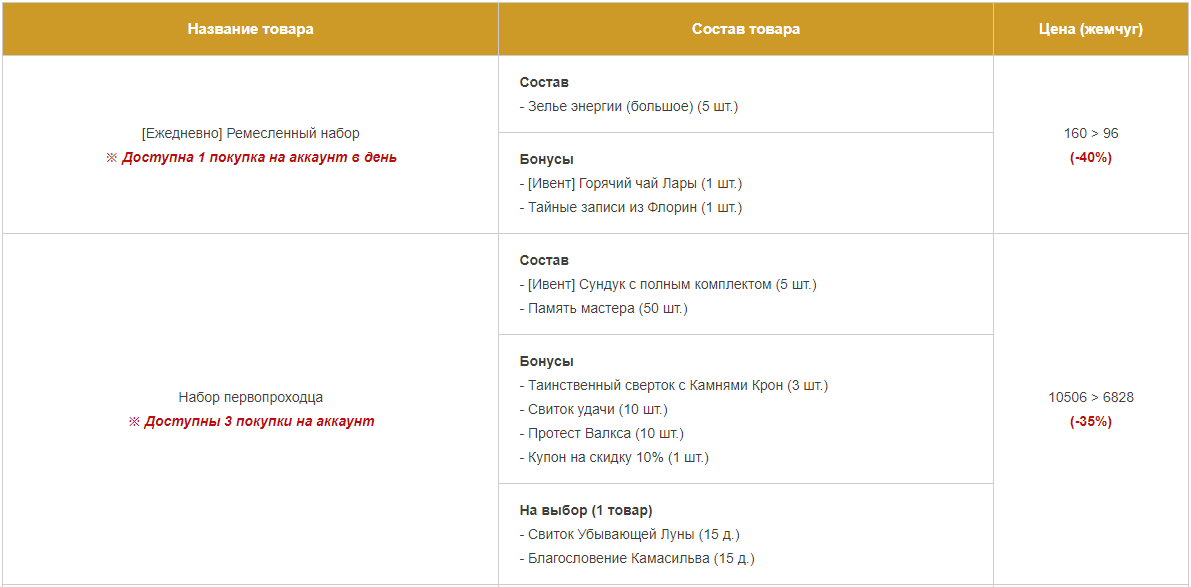This screenshot has width=1191, height=587.
Task: Click the "10506 > 6828" price text
Action: point(1091,397)
